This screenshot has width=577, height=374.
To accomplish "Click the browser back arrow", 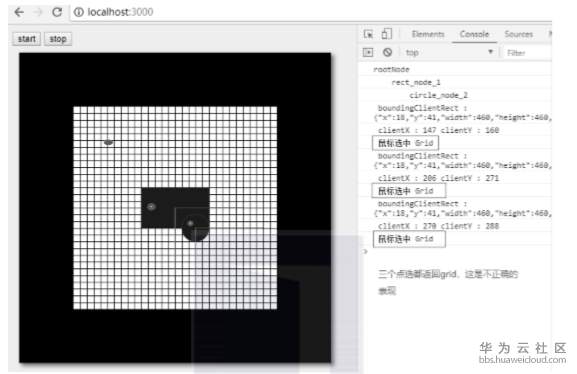I will click(19, 12).
